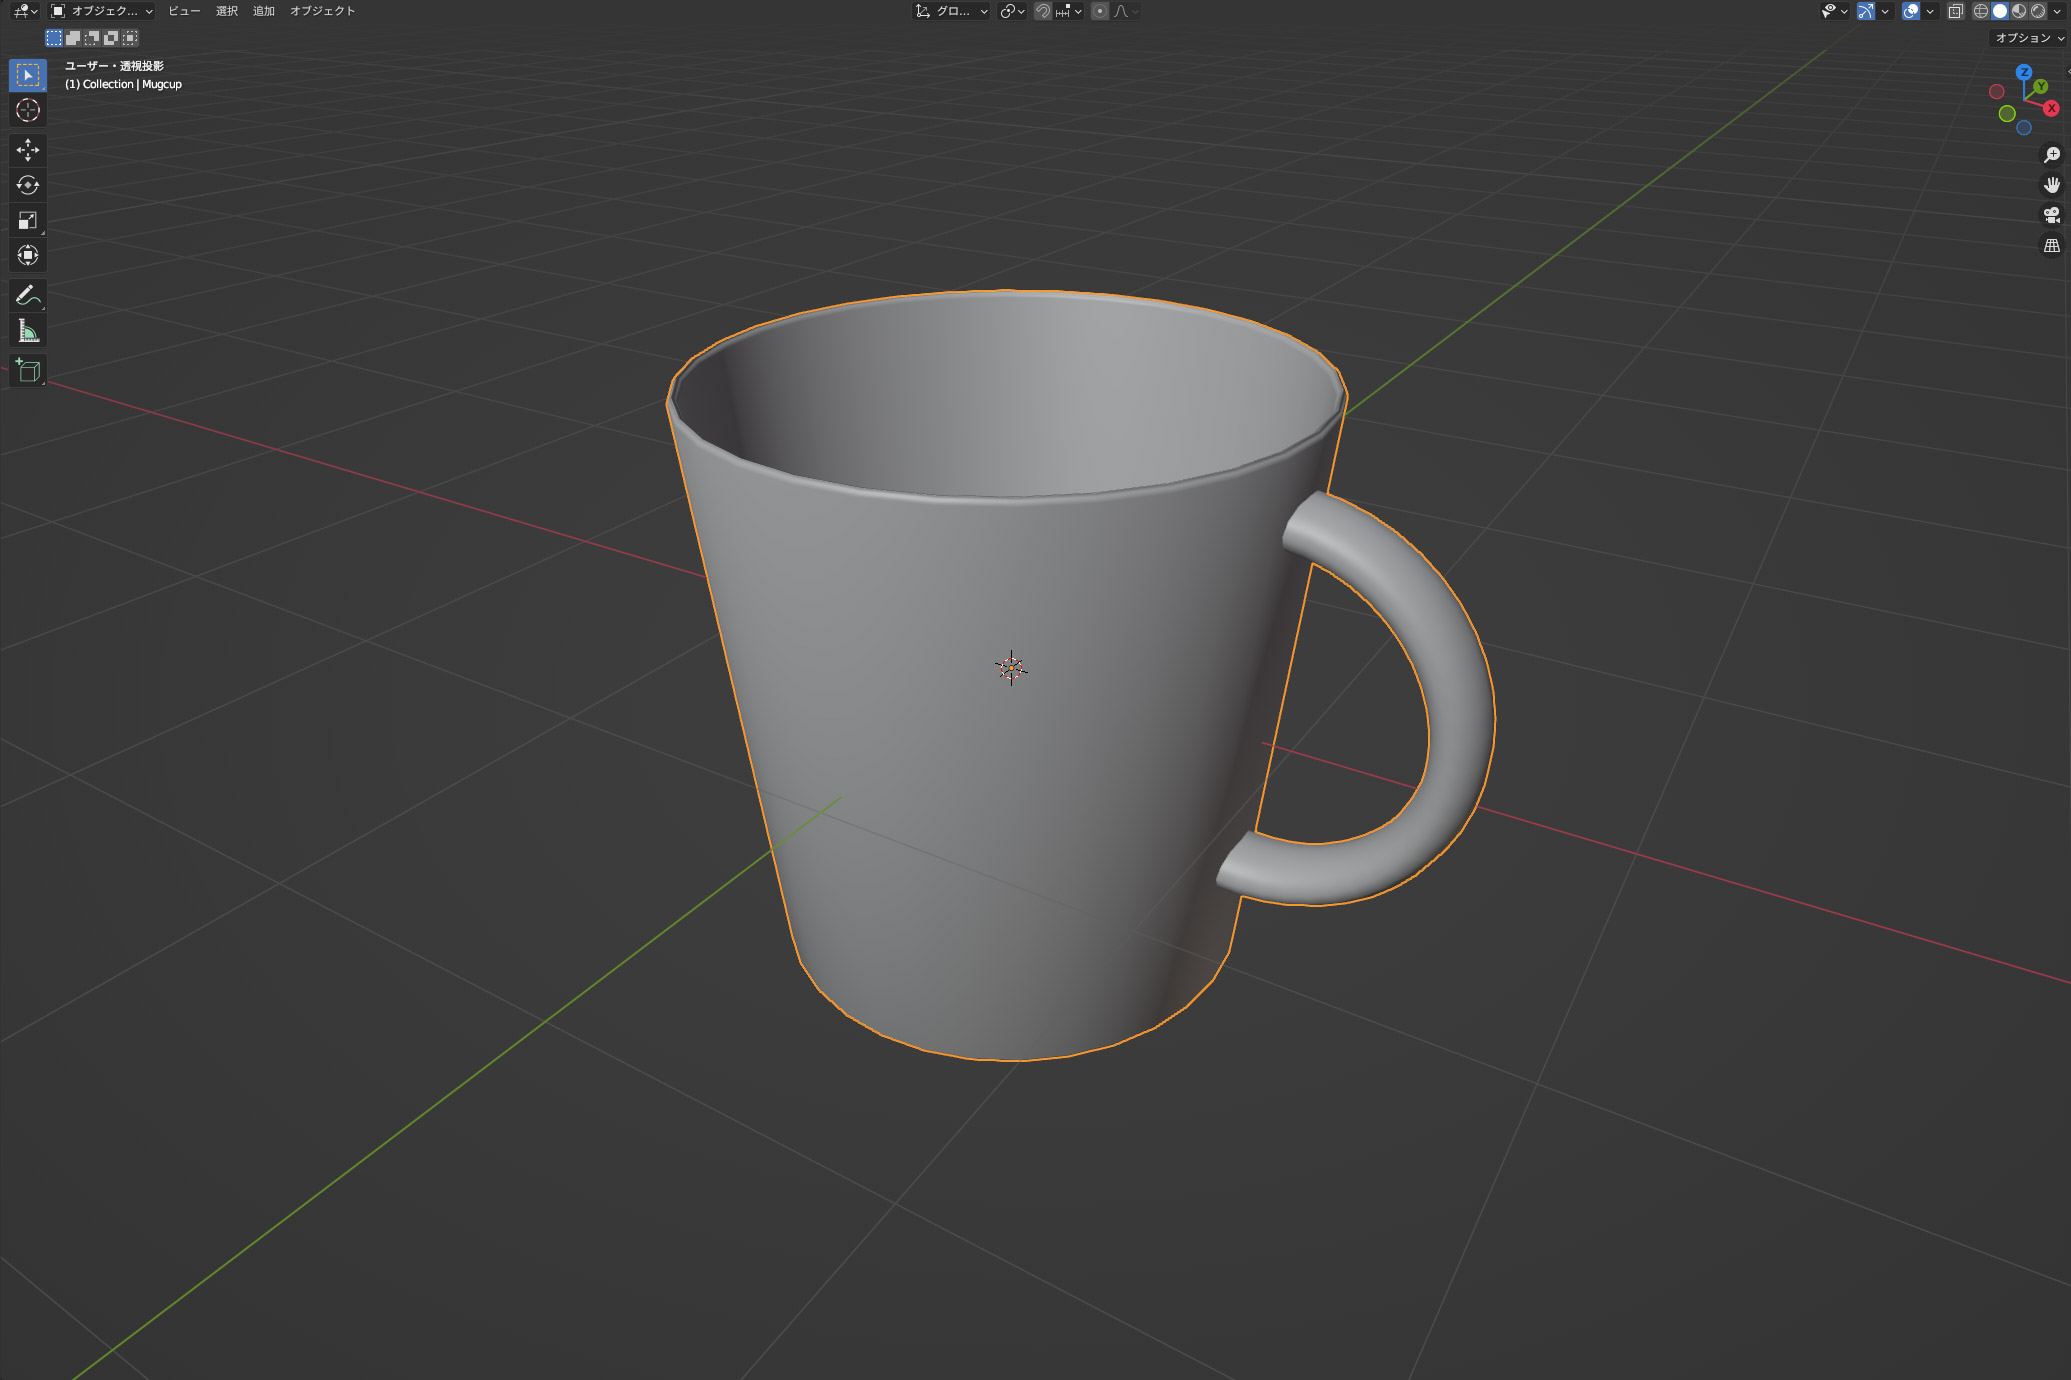Screen dimensions: 2071x1380
Task: Select the Move tool in the toolbar
Action: coord(27,150)
